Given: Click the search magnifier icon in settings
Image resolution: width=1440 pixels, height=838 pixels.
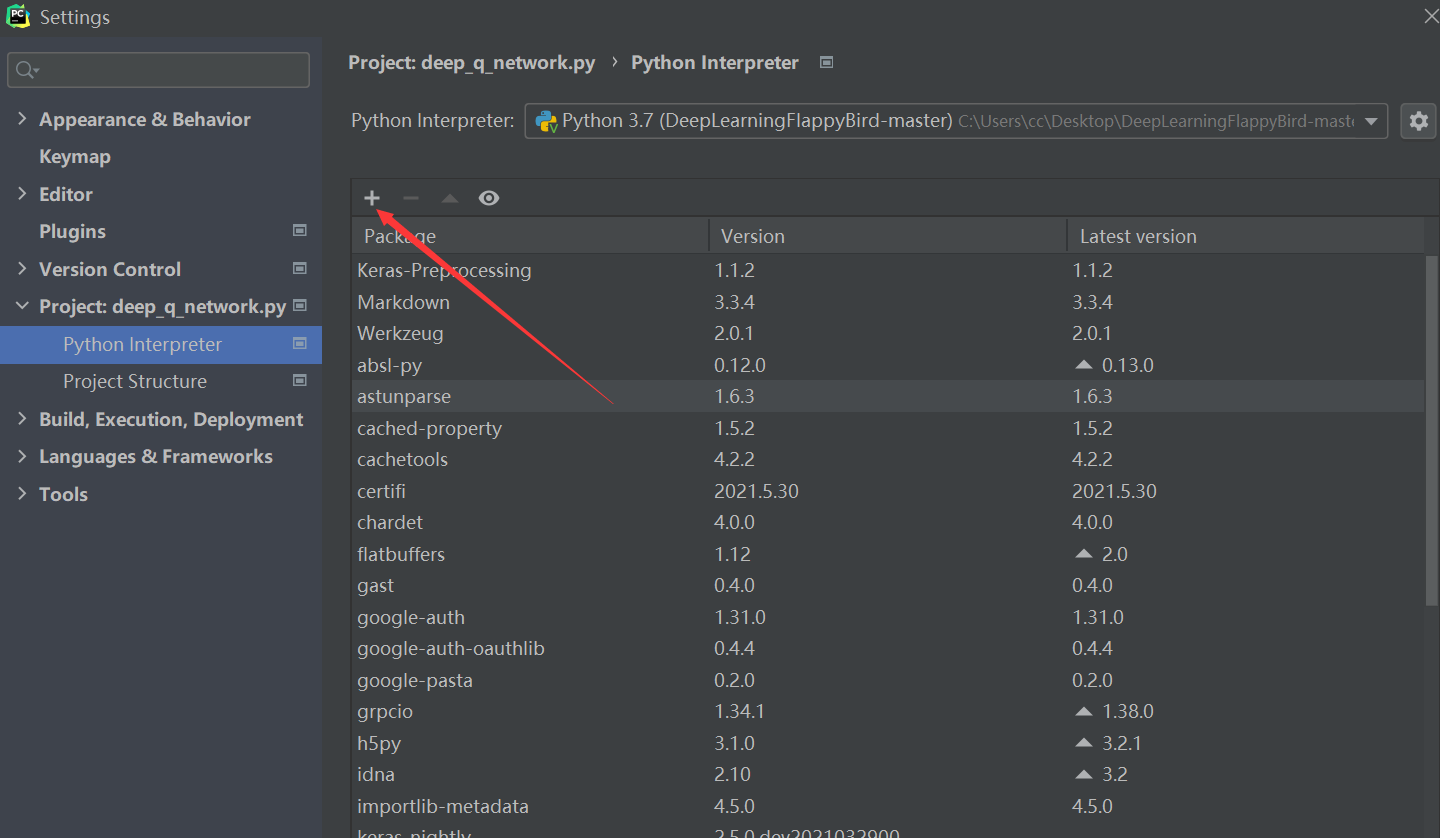Looking at the screenshot, I should click(x=27, y=70).
